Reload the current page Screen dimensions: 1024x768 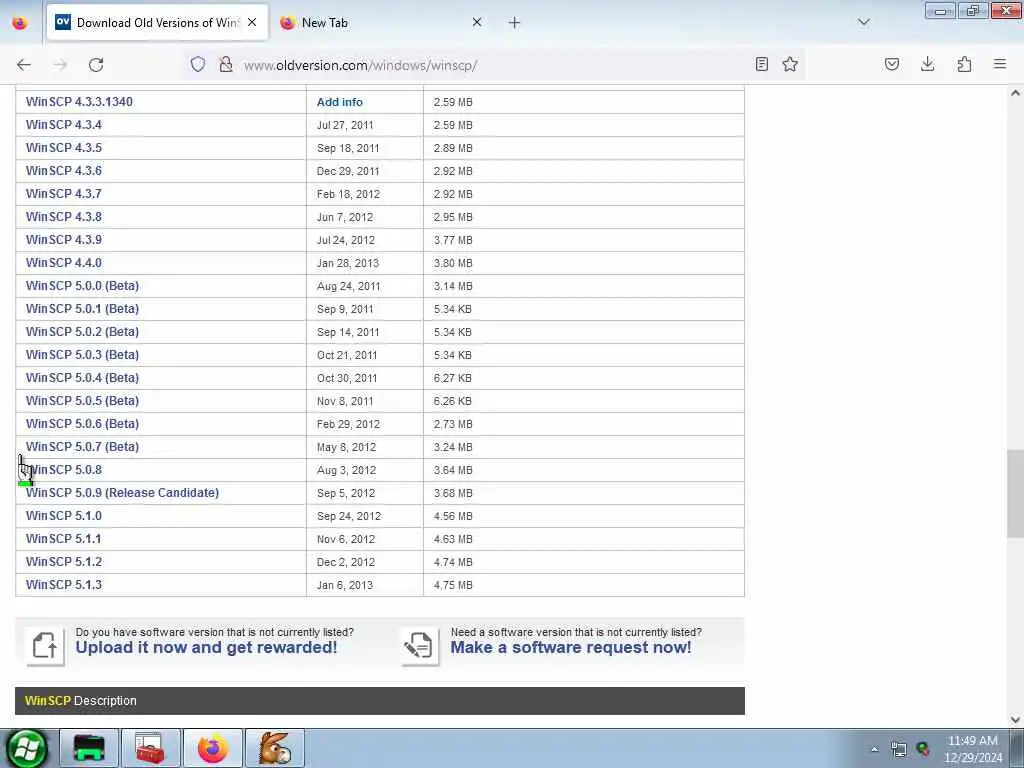(96, 65)
